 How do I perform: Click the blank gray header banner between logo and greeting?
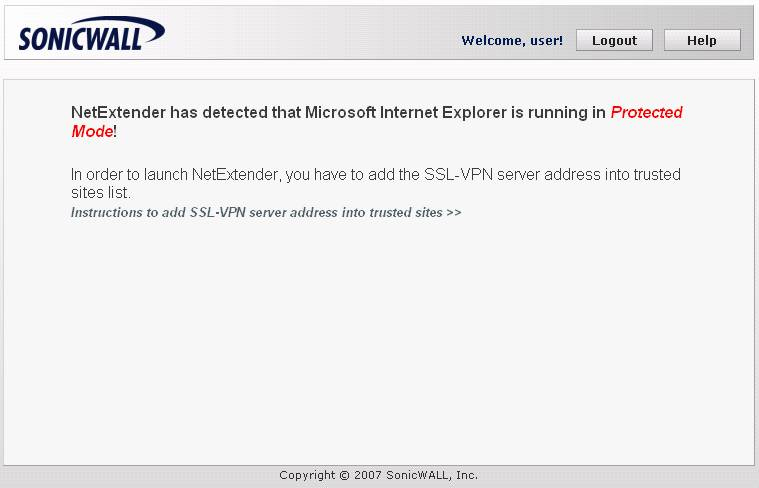[310, 33]
